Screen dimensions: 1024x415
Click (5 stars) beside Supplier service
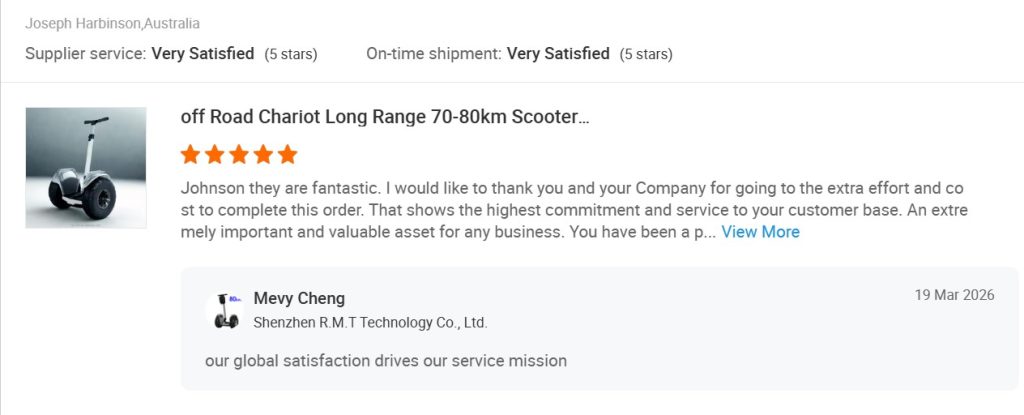pyautogui.click(x=291, y=54)
